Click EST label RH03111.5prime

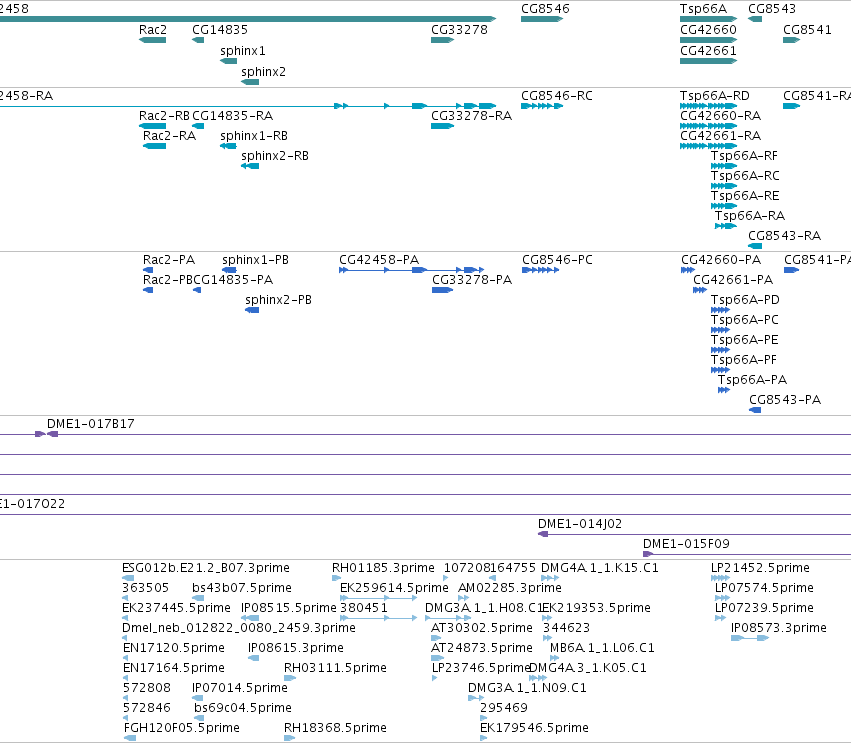(335, 668)
